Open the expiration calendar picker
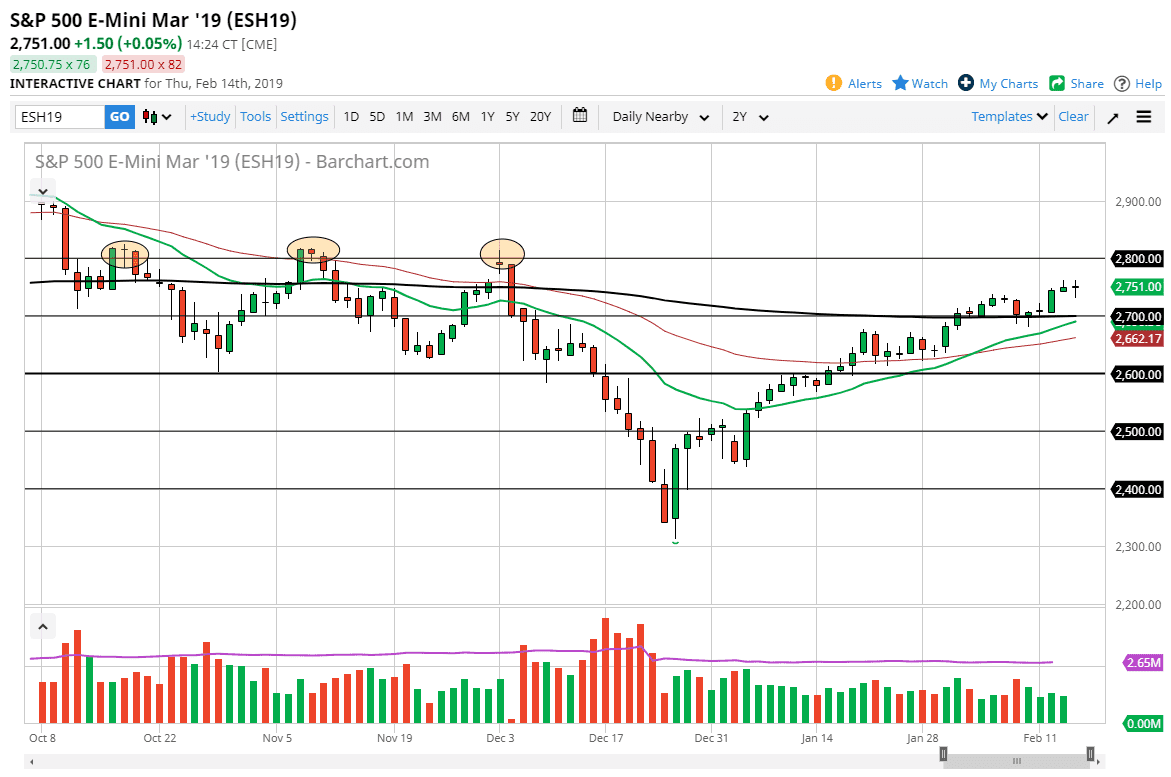Image resolution: width=1171 pixels, height=777 pixels. tap(579, 116)
